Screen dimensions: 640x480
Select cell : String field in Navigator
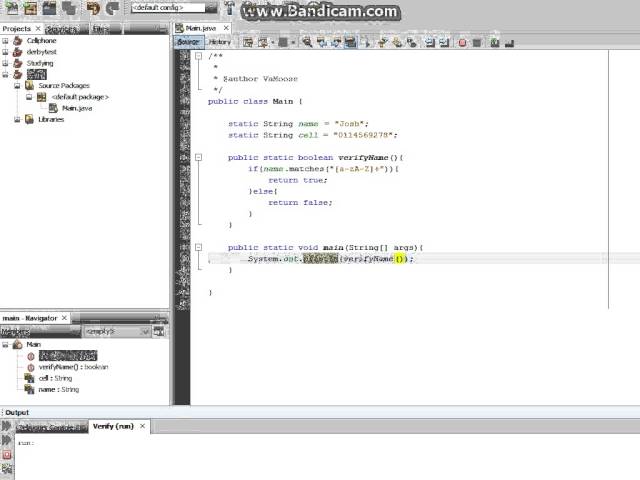55,378
